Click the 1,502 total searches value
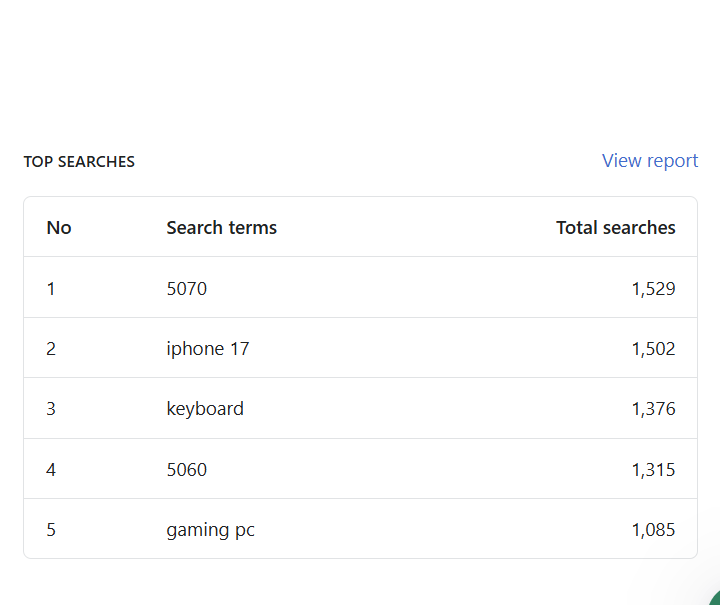Screen dimensions: 720x605 653,349
